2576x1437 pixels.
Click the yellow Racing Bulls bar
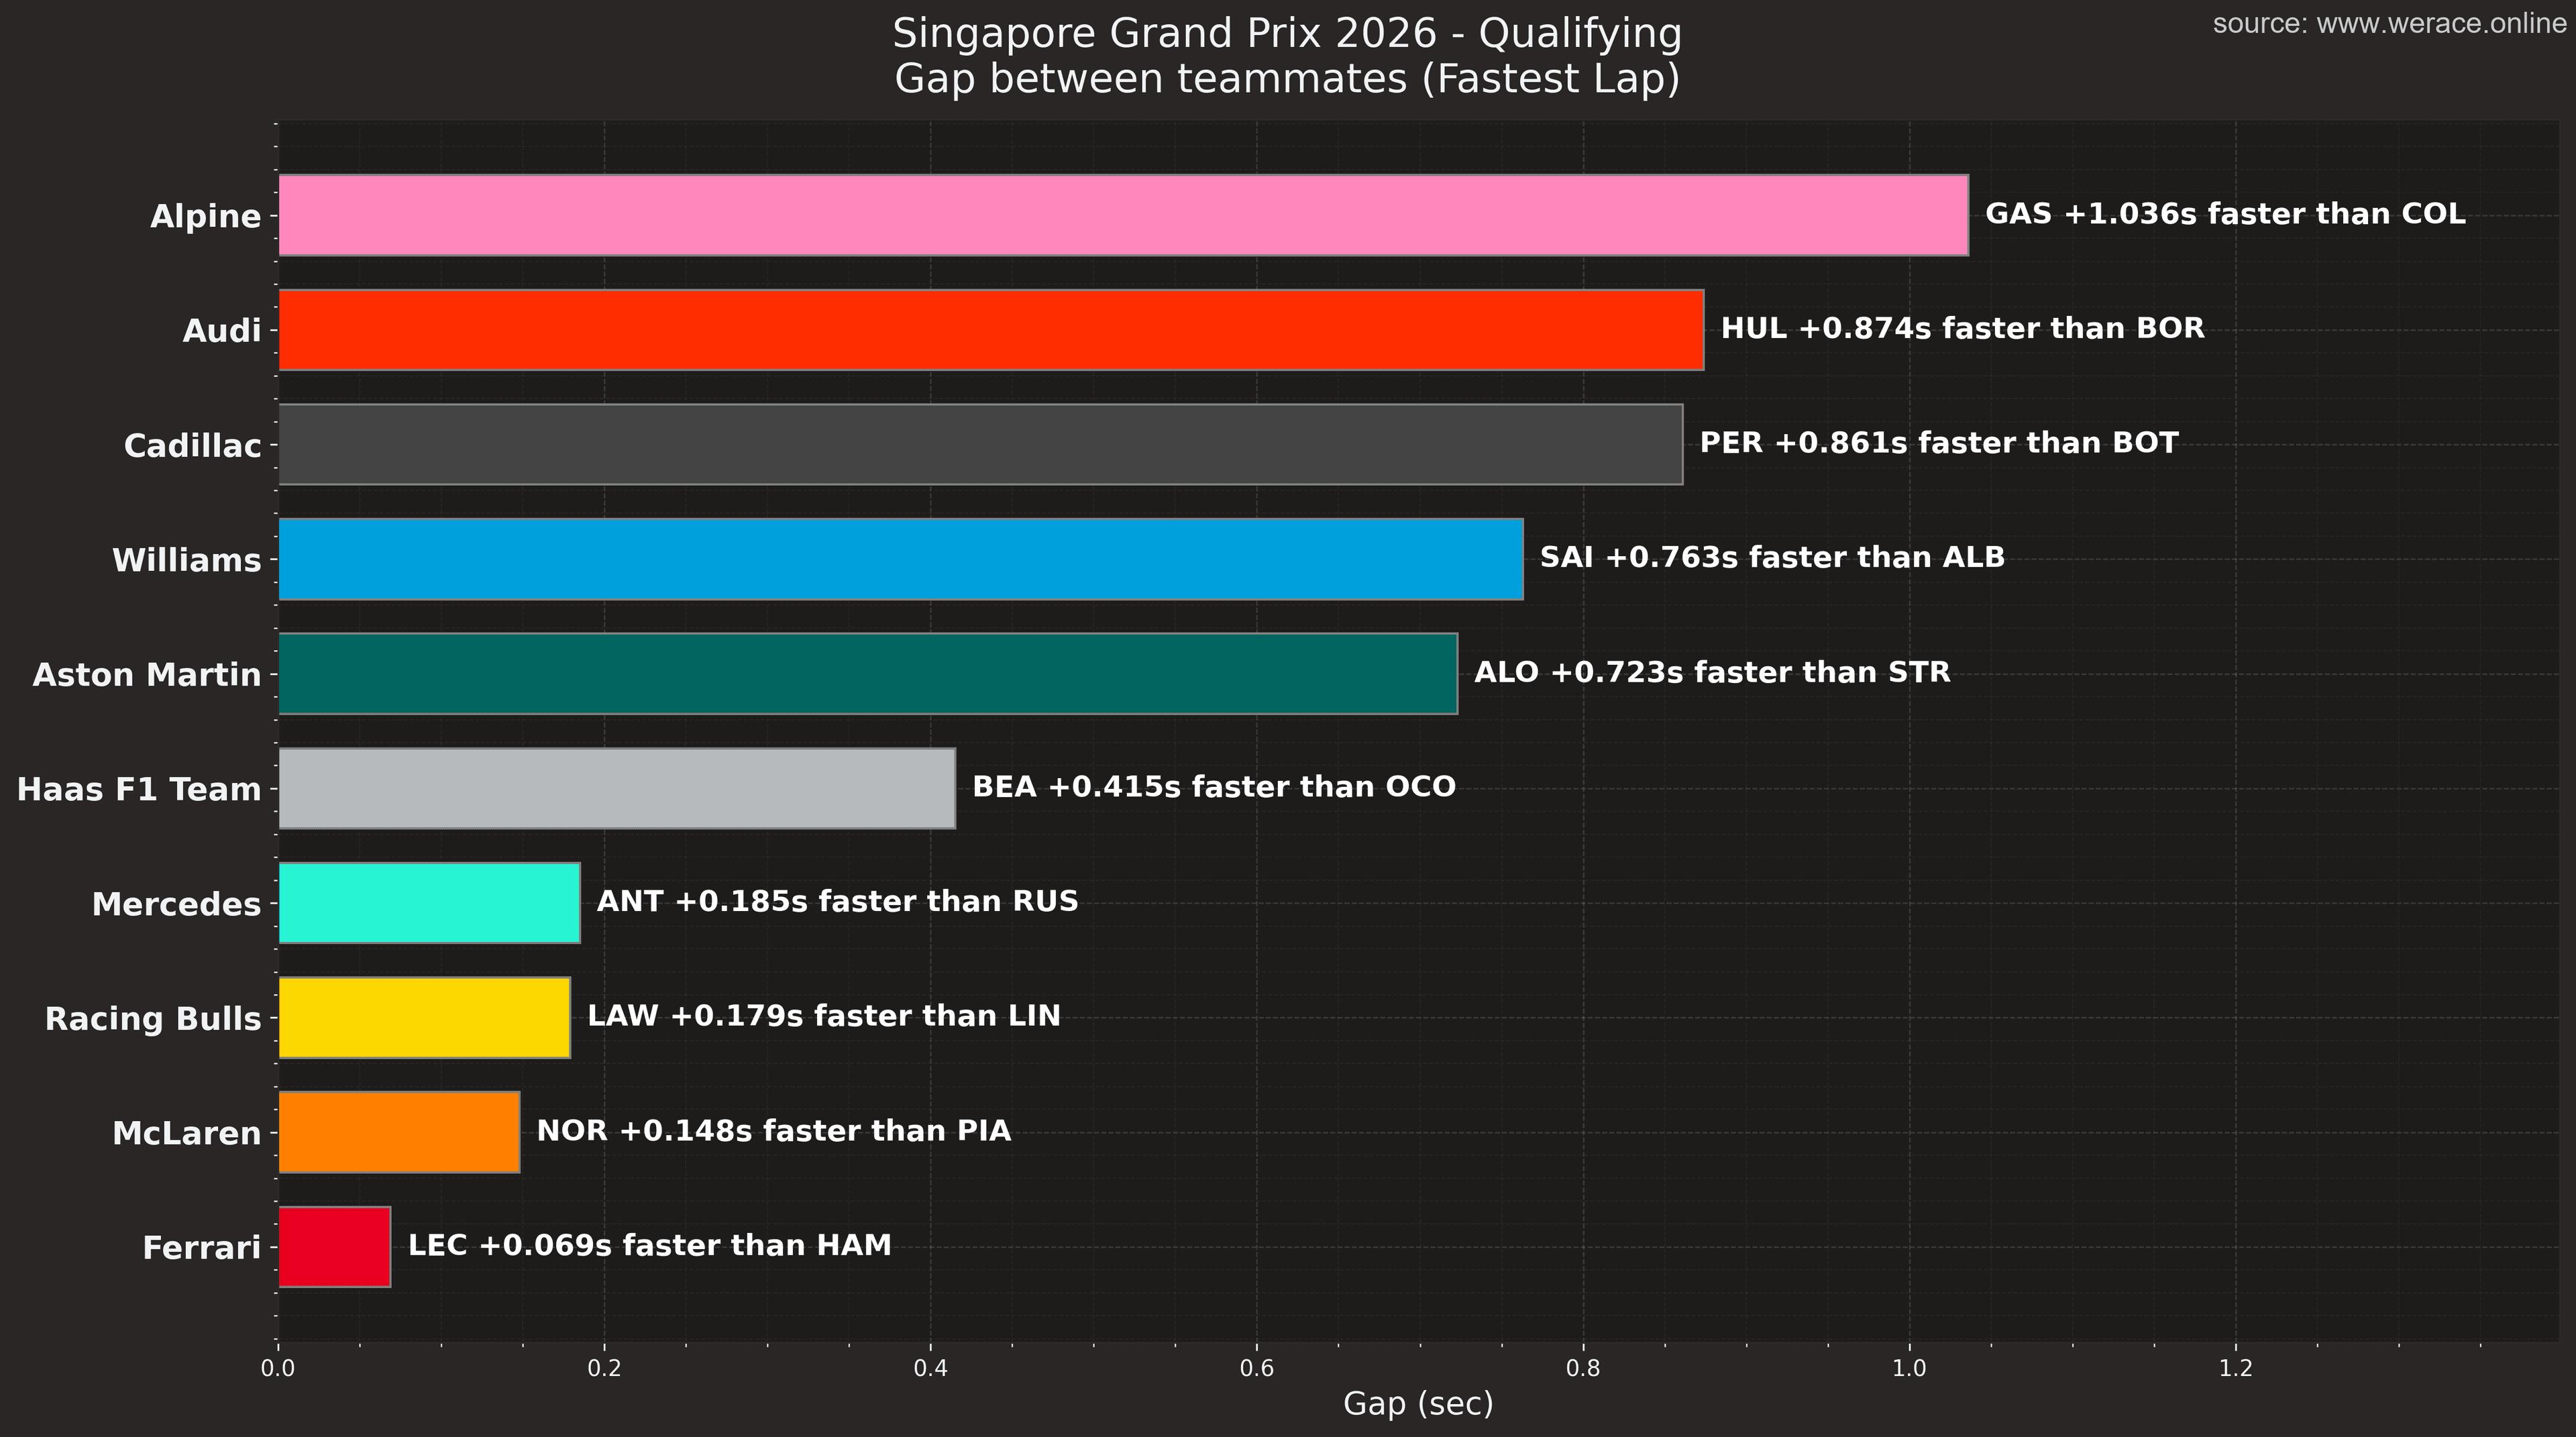(424, 1018)
